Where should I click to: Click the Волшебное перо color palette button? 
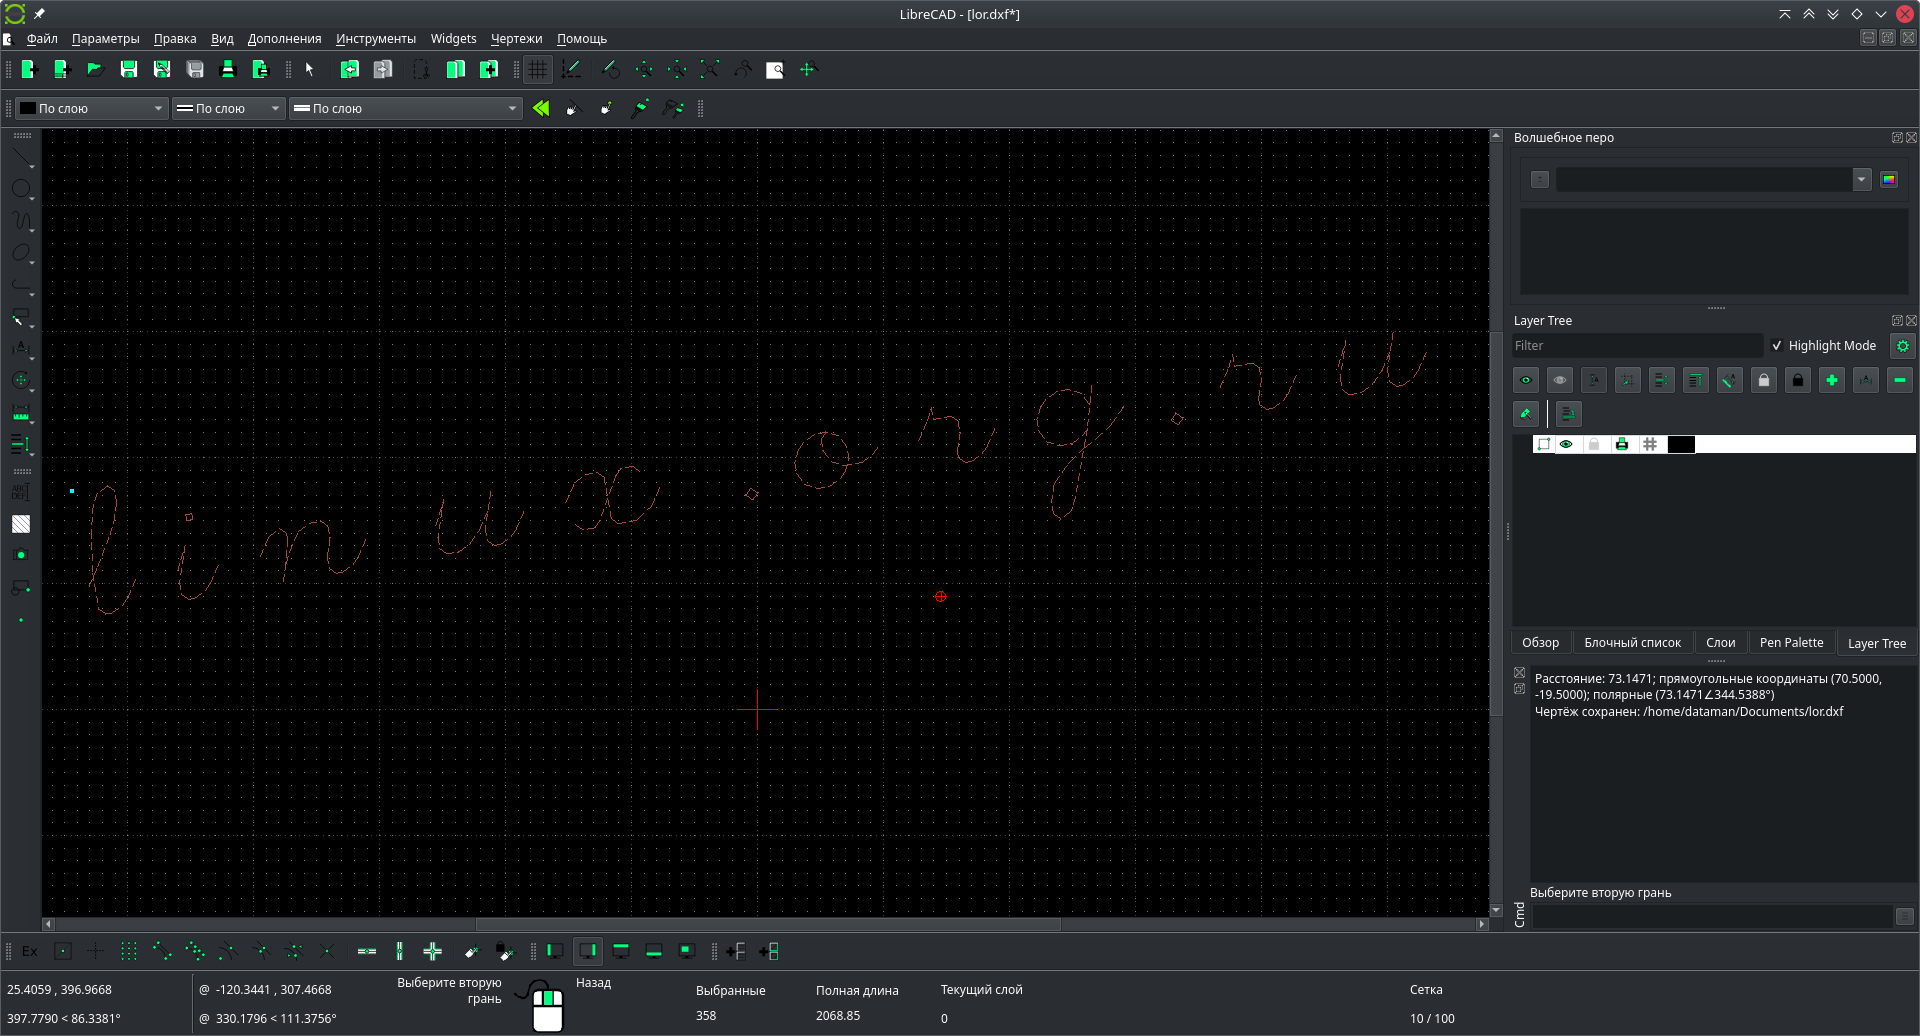pos(1889,180)
